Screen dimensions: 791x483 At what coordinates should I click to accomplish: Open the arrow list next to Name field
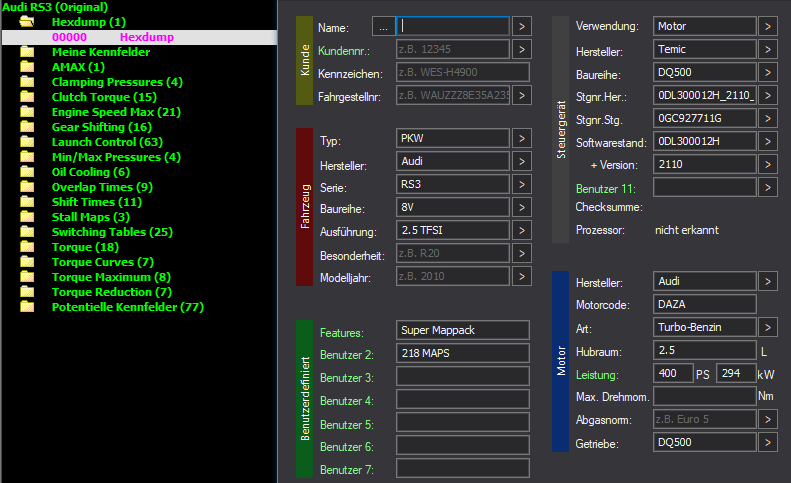click(x=522, y=26)
